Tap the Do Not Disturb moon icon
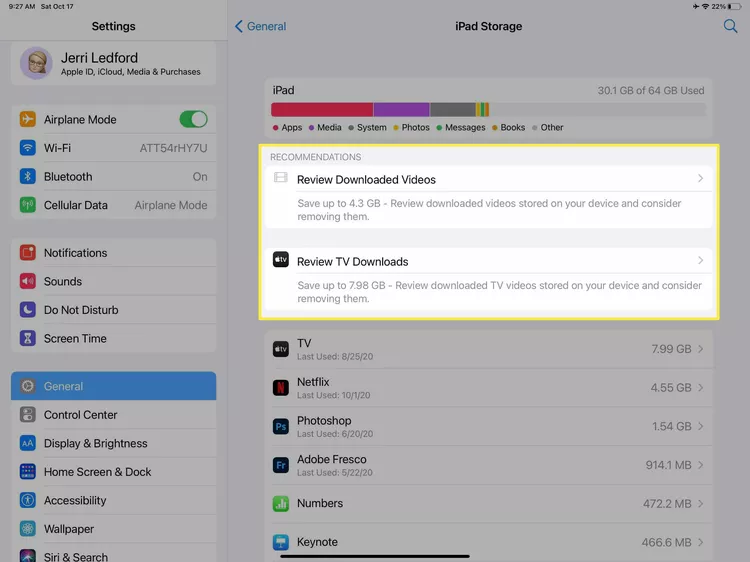 (x=28, y=310)
